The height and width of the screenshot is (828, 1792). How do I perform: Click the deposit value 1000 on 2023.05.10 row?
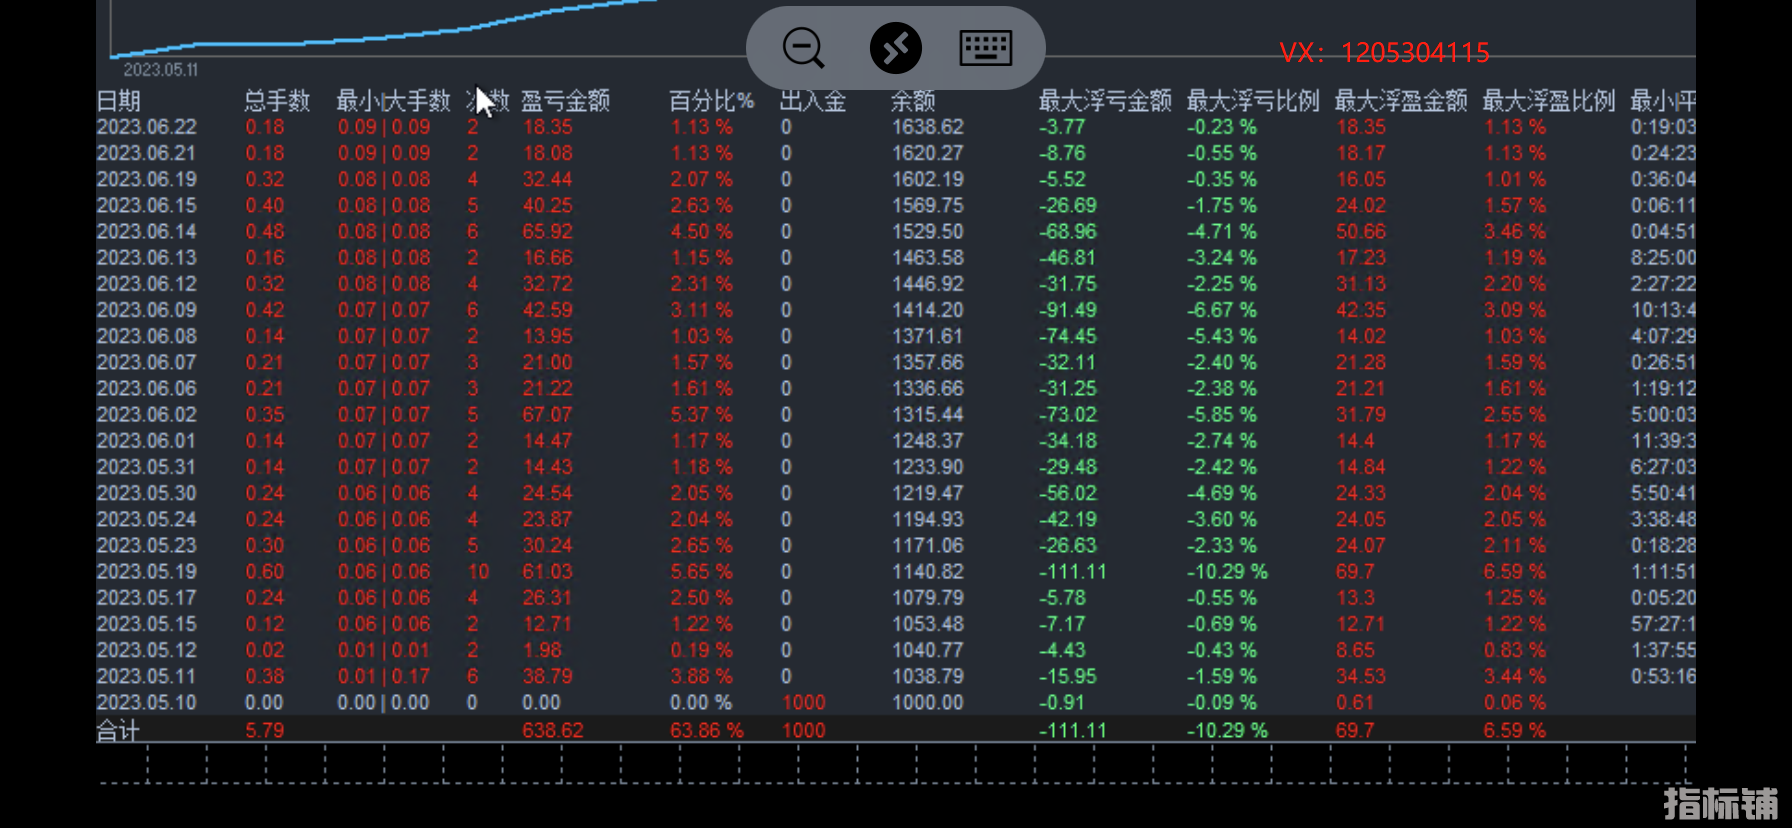tap(803, 702)
